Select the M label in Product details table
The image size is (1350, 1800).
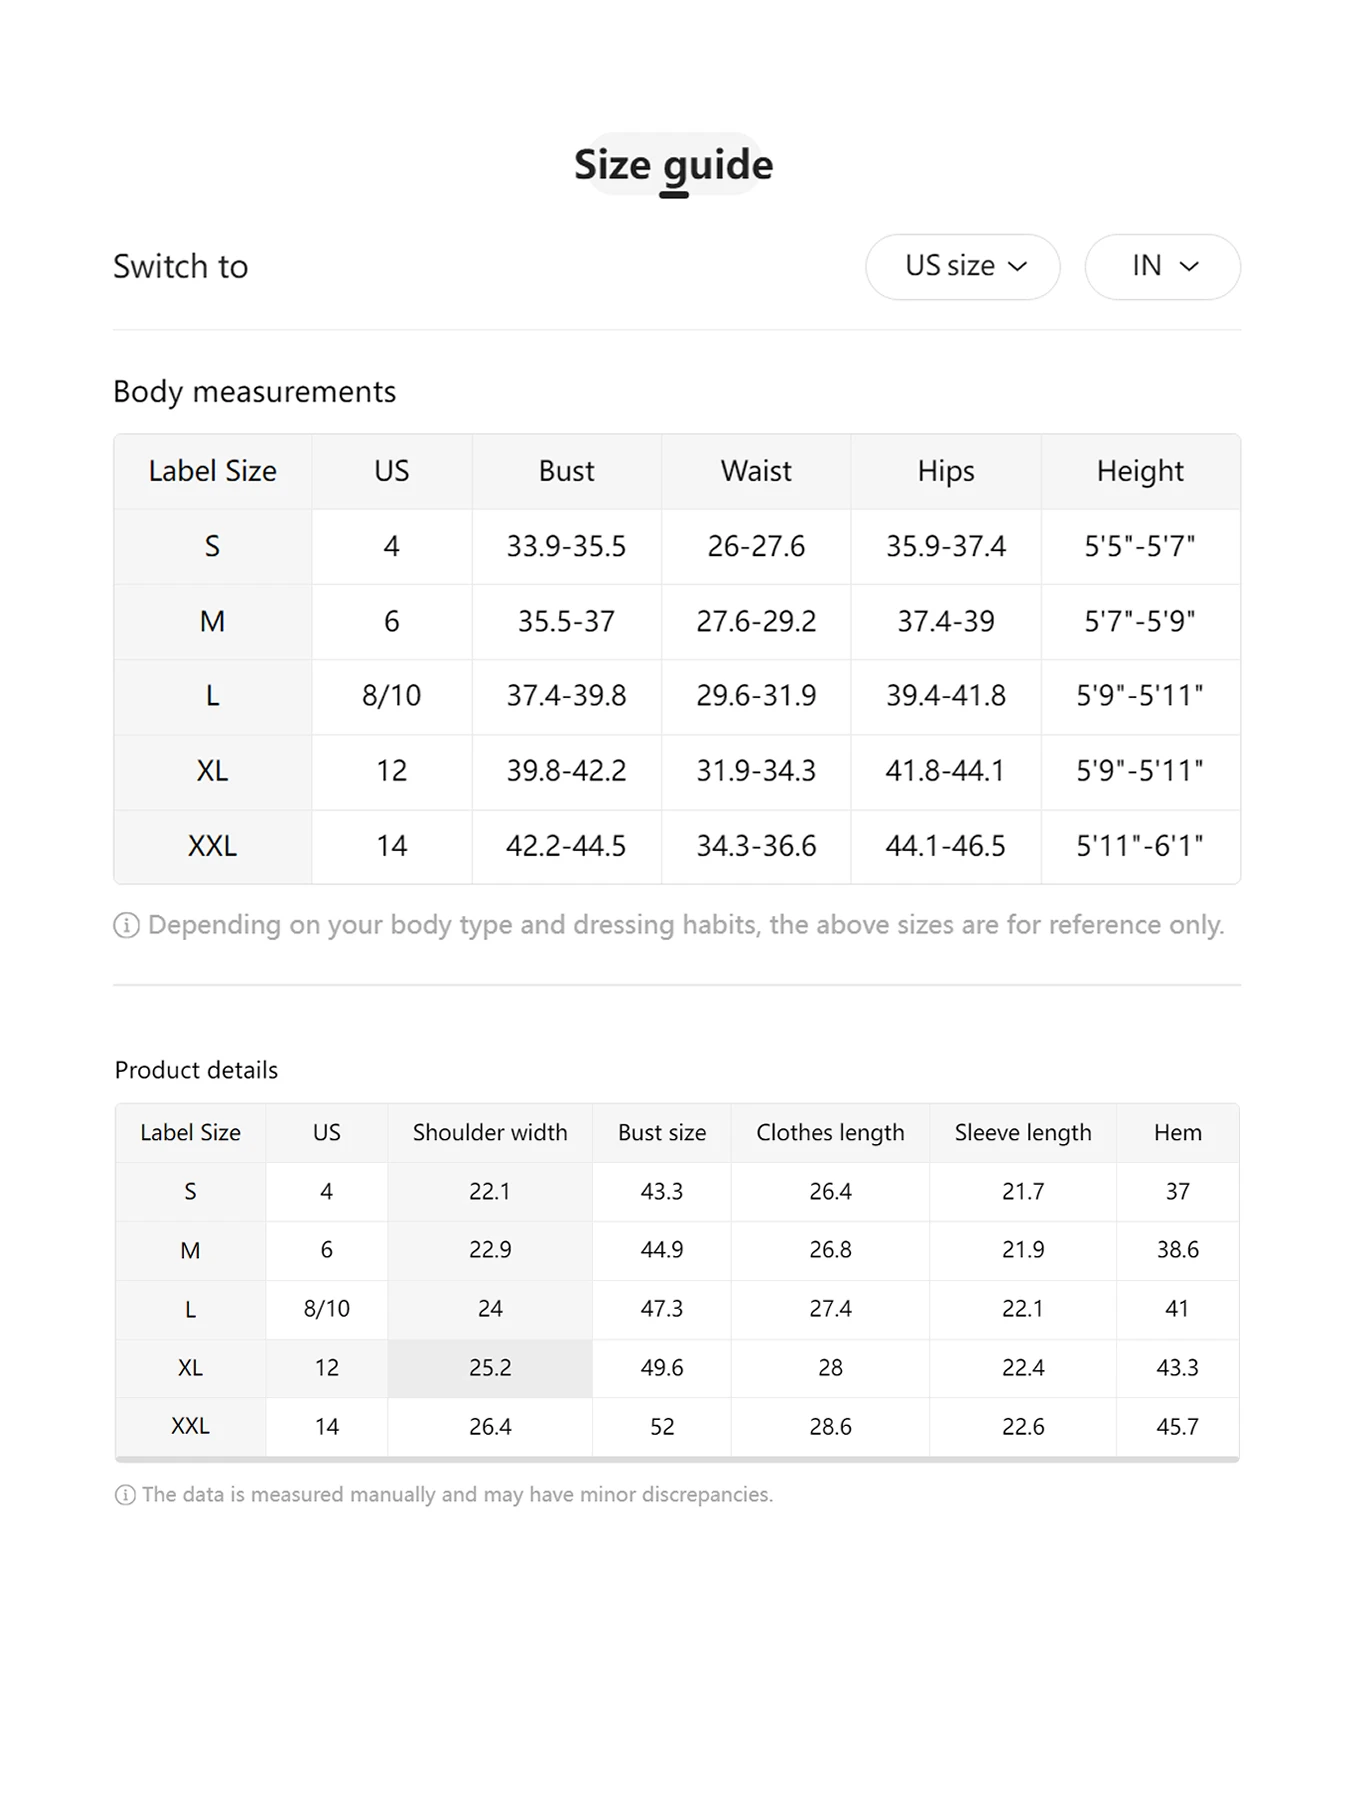coord(190,1251)
